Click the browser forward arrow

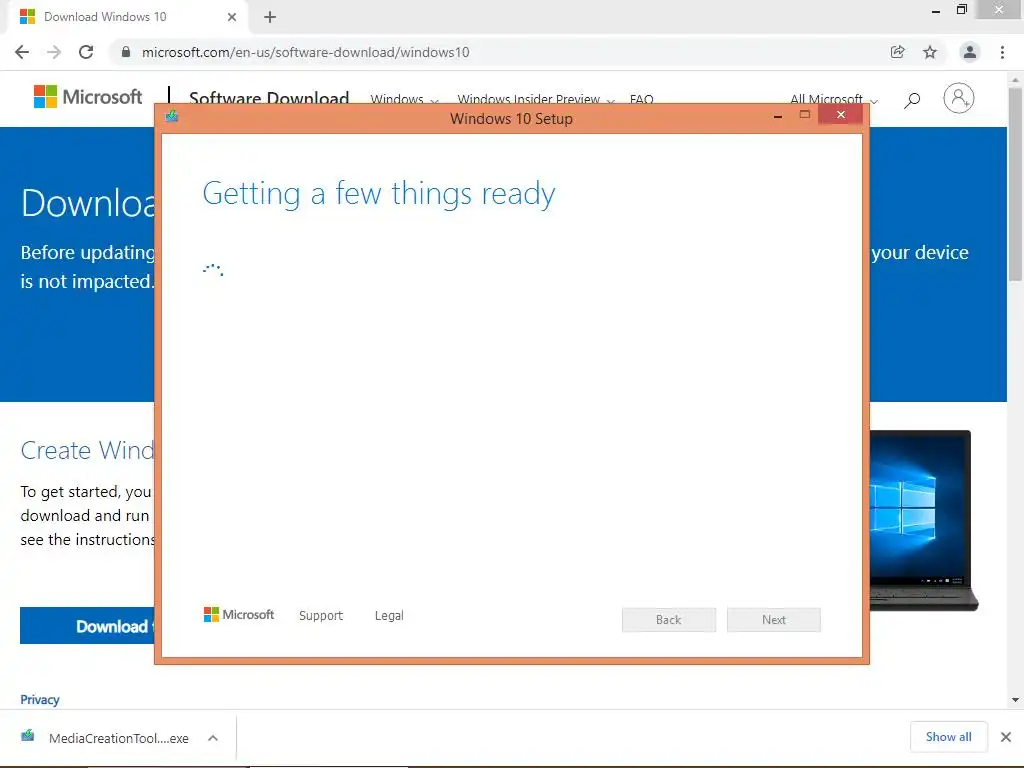pyautogui.click(x=54, y=52)
